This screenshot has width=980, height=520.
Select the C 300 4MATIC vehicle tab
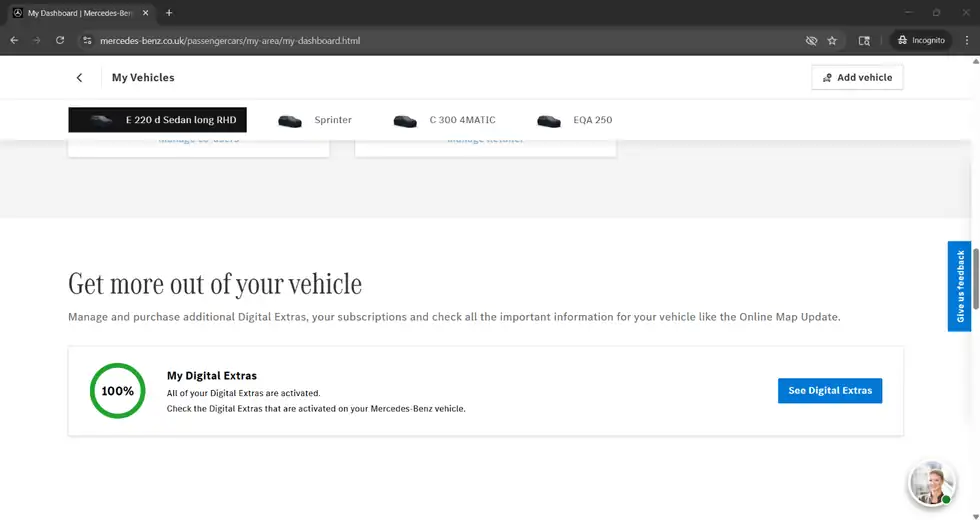tap(444, 120)
